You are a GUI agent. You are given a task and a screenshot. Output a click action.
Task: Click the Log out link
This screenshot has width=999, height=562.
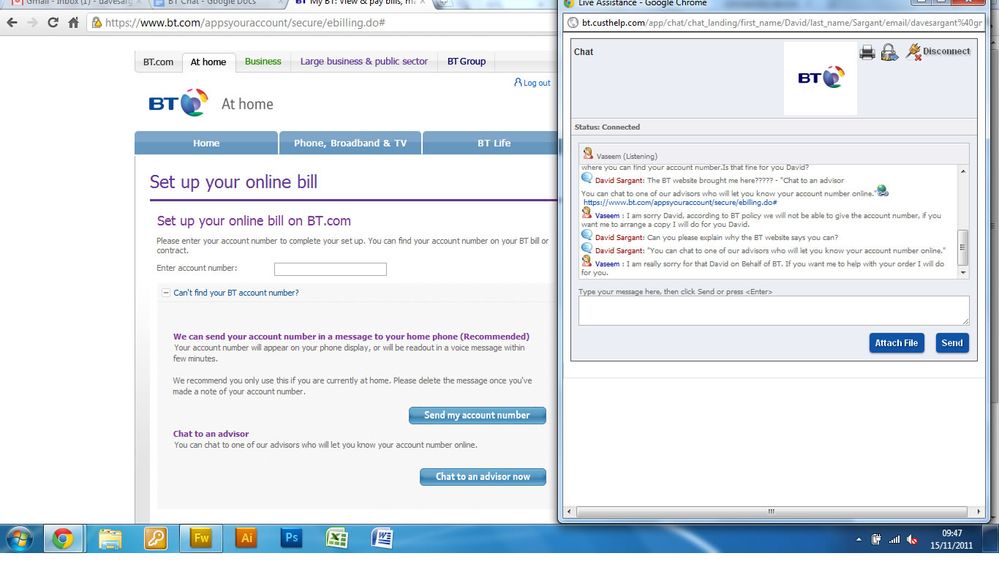click(532, 83)
